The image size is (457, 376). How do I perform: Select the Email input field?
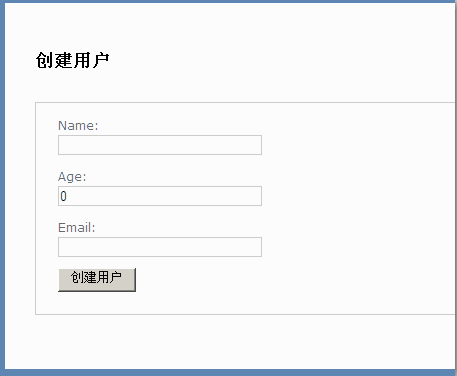coord(160,247)
